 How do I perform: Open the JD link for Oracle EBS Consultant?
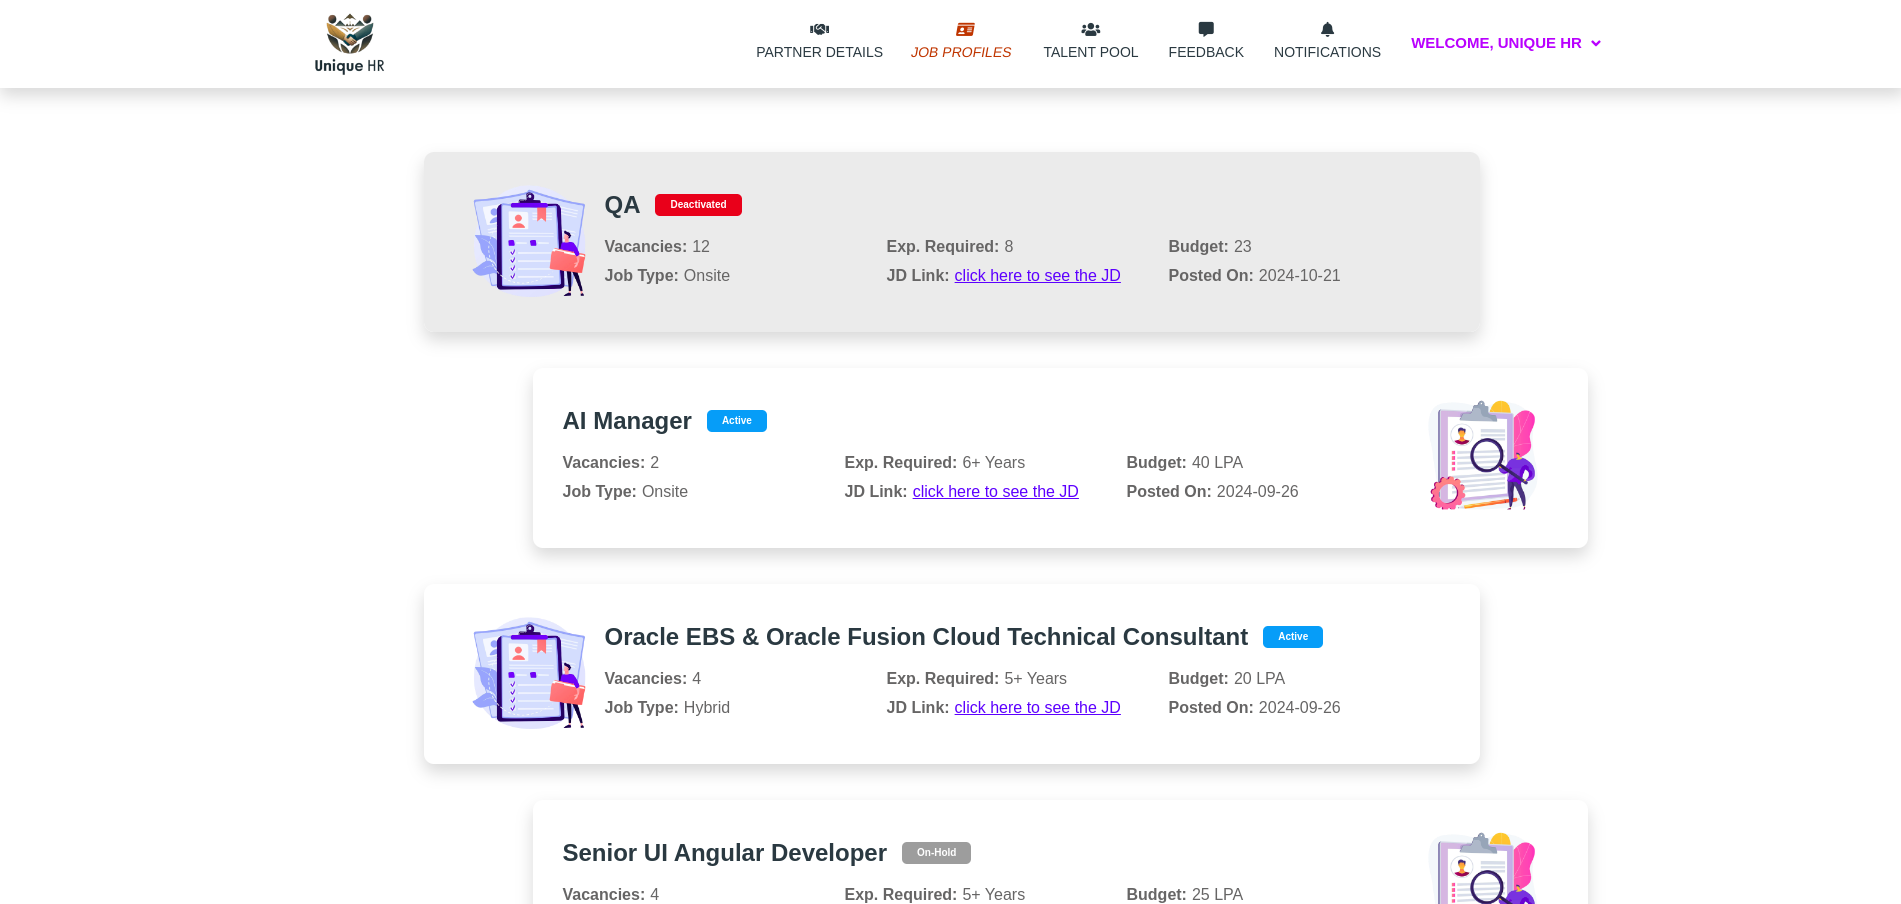click(x=1037, y=707)
